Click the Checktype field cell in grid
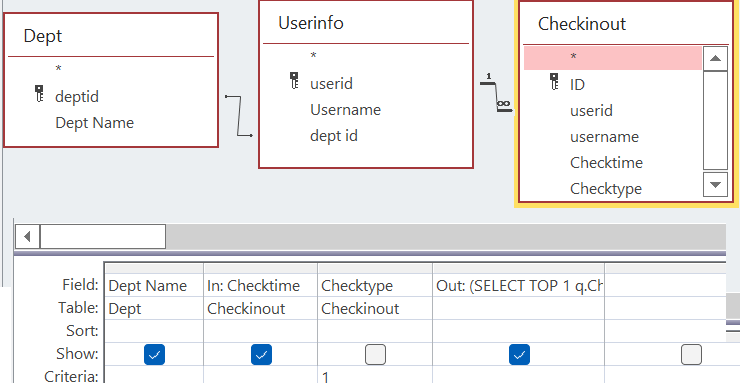 coord(375,285)
